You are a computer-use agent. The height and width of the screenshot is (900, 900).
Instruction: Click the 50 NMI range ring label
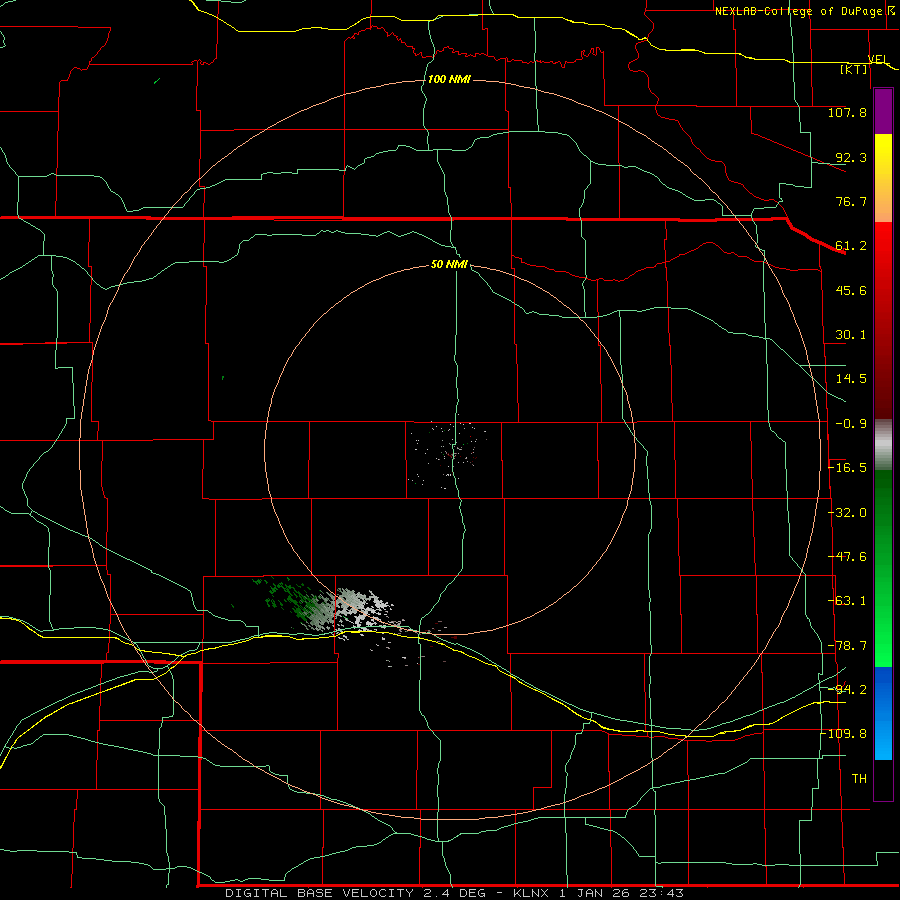point(449,265)
